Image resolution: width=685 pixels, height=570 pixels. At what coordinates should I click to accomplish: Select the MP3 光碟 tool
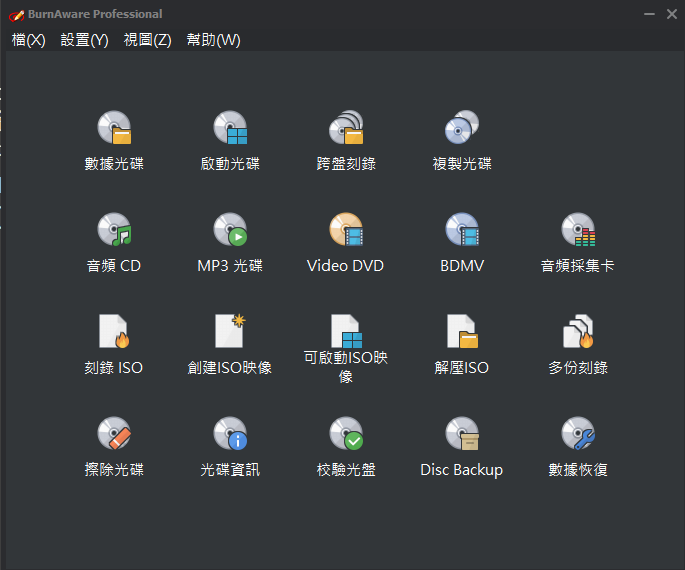pyautogui.click(x=230, y=243)
